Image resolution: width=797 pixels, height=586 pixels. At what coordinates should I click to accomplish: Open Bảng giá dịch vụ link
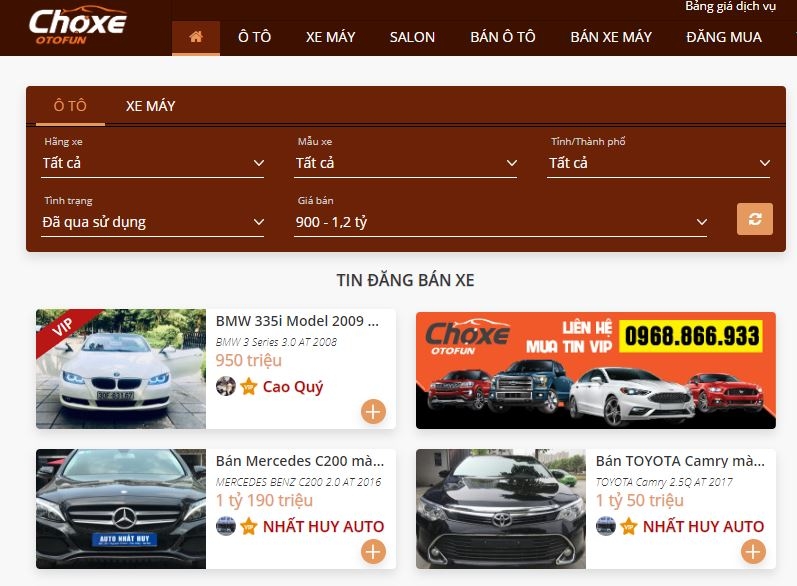(730, 6)
